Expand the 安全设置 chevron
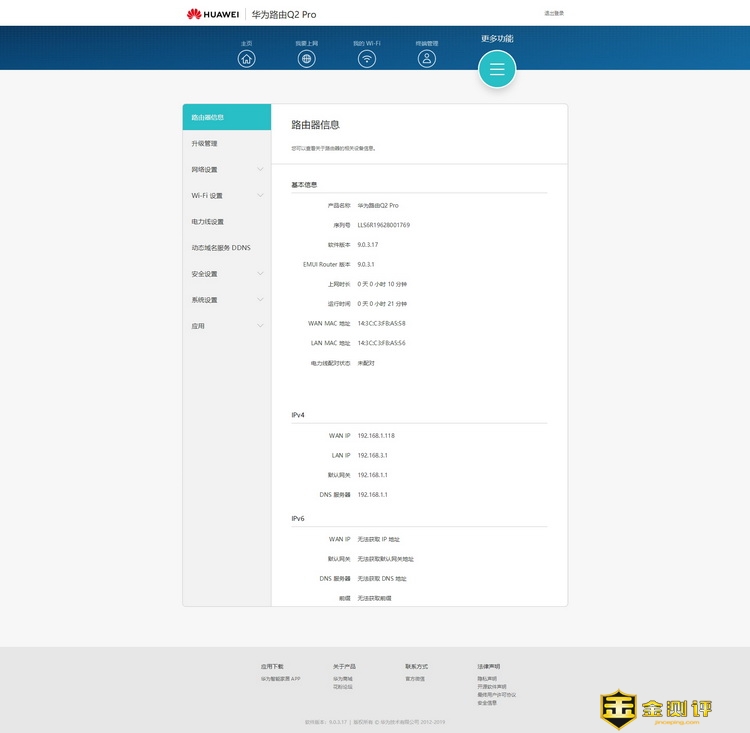 260,273
